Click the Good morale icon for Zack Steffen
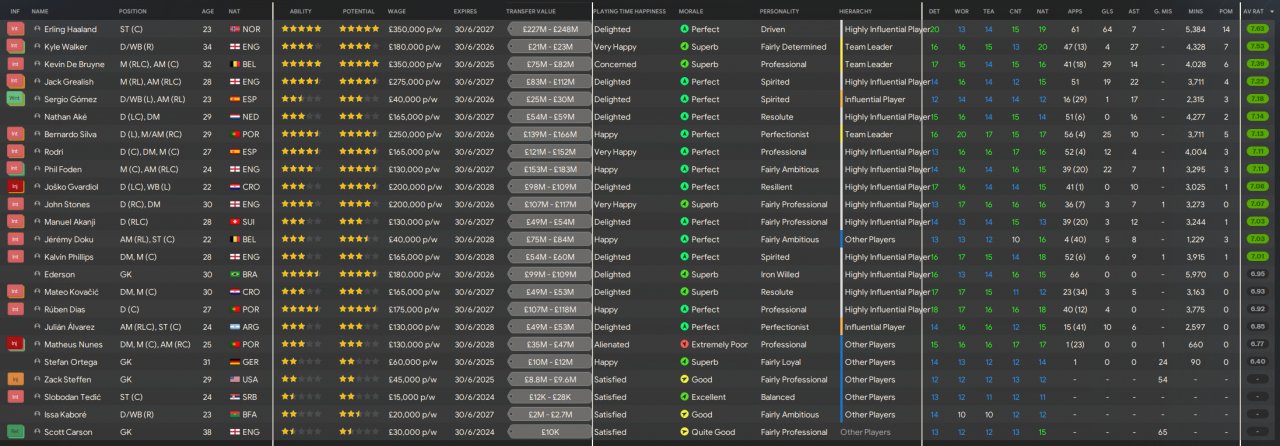1280x446 pixels. pos(684,380)
